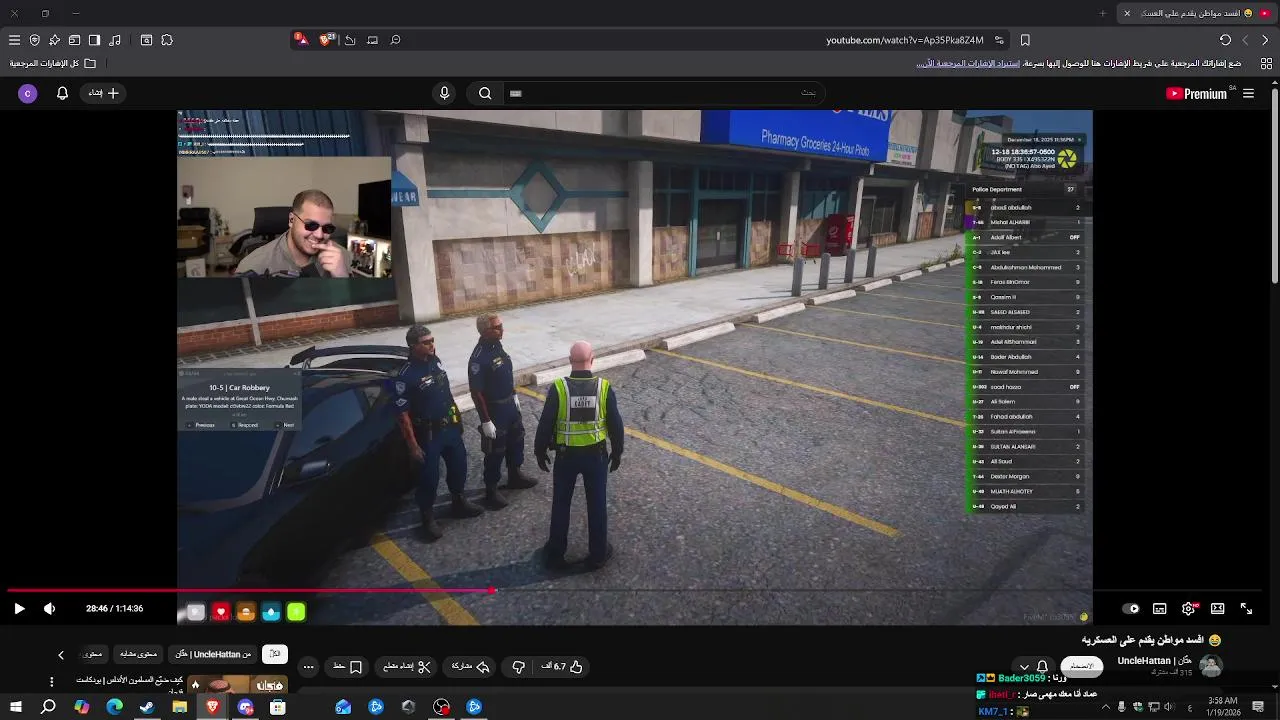Click the Brave Rewards triangle icon
Image resolution: width=1280 pixels, height=720 pixels.
point(300,39)
